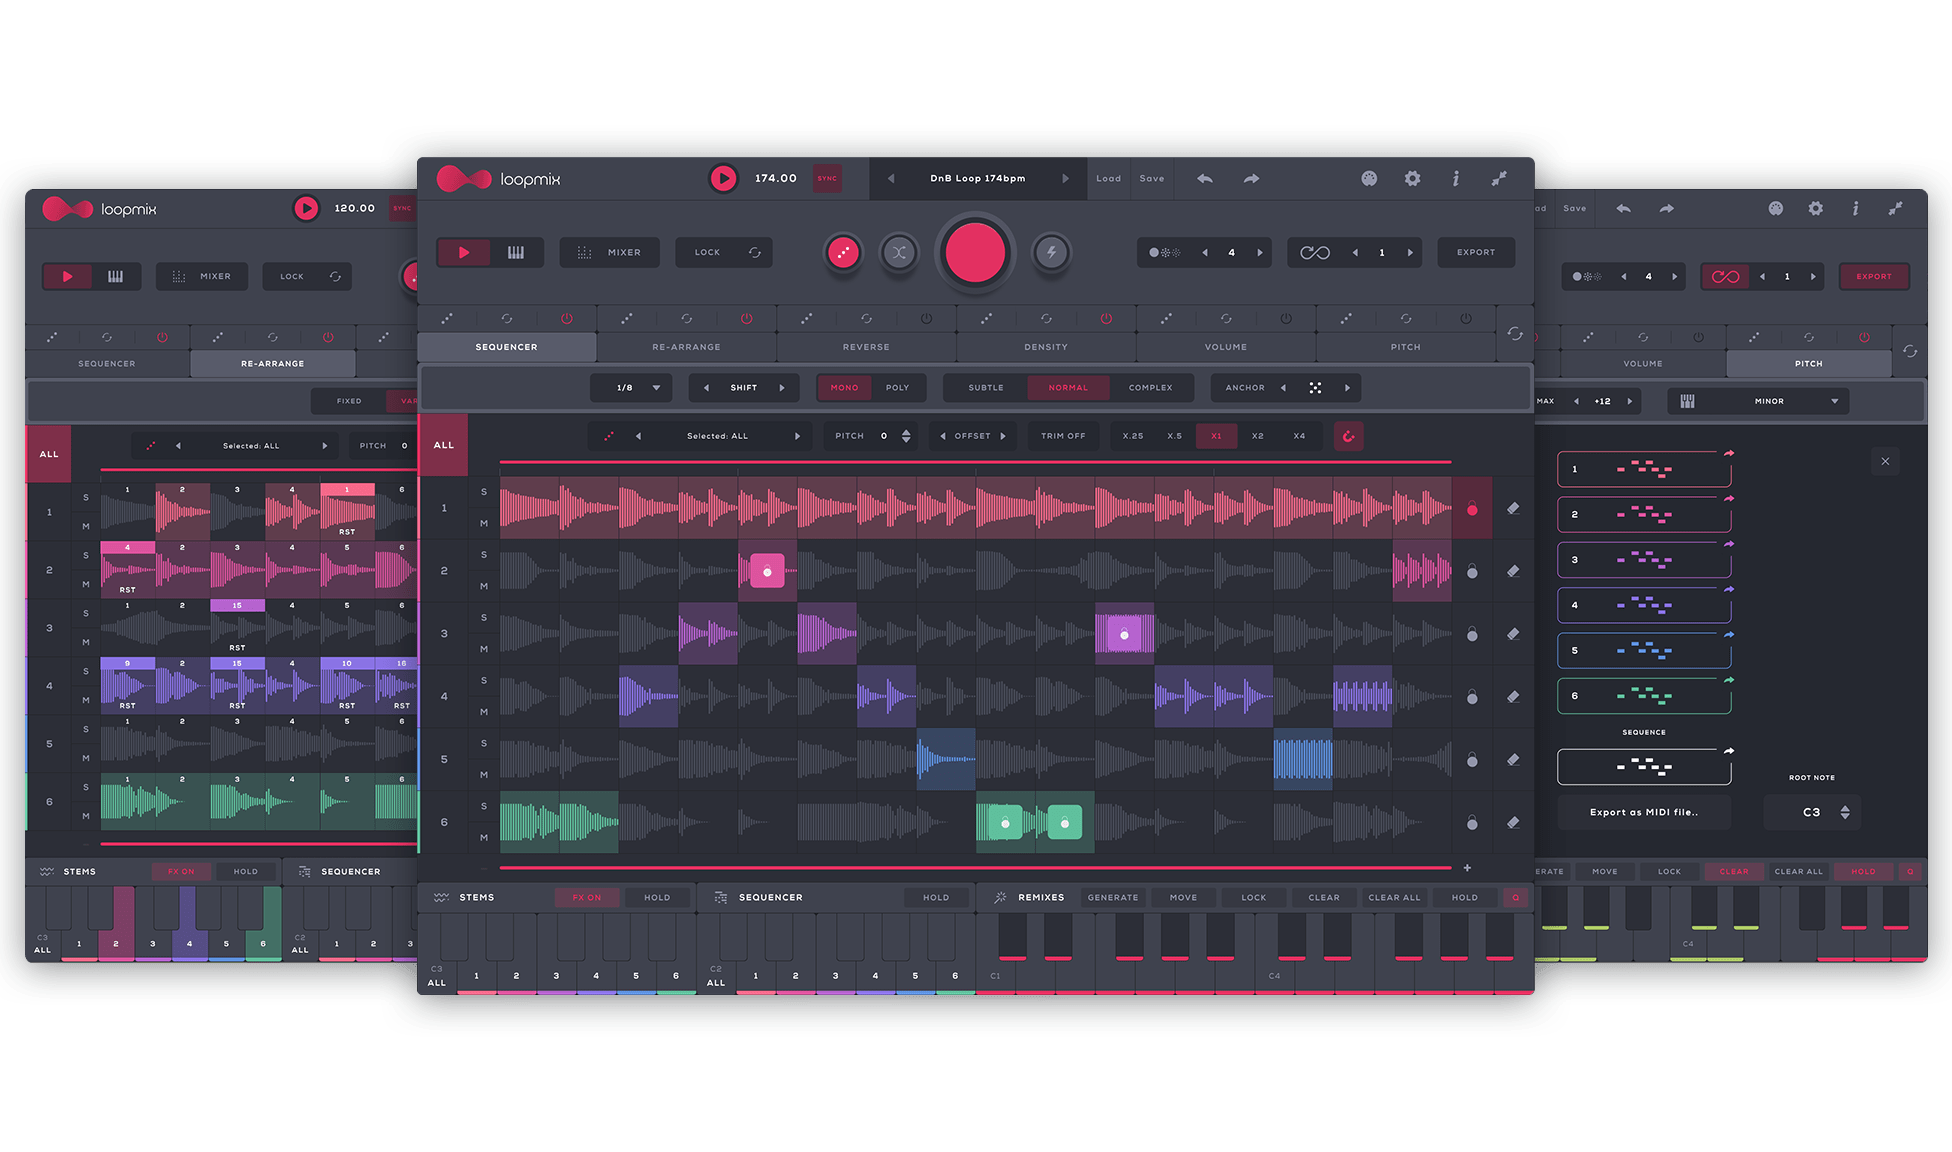
Task: Click CLEAR ALL in center REMIXES section
Action: pyautogui.click(x=1394, y=897)
